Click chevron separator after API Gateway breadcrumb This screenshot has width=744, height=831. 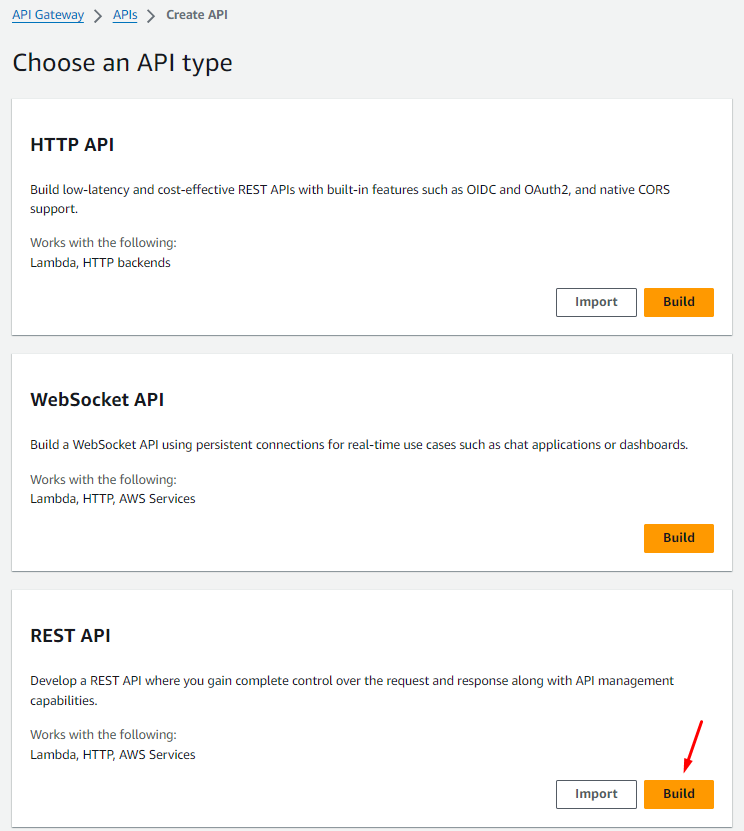pos(98,16)
